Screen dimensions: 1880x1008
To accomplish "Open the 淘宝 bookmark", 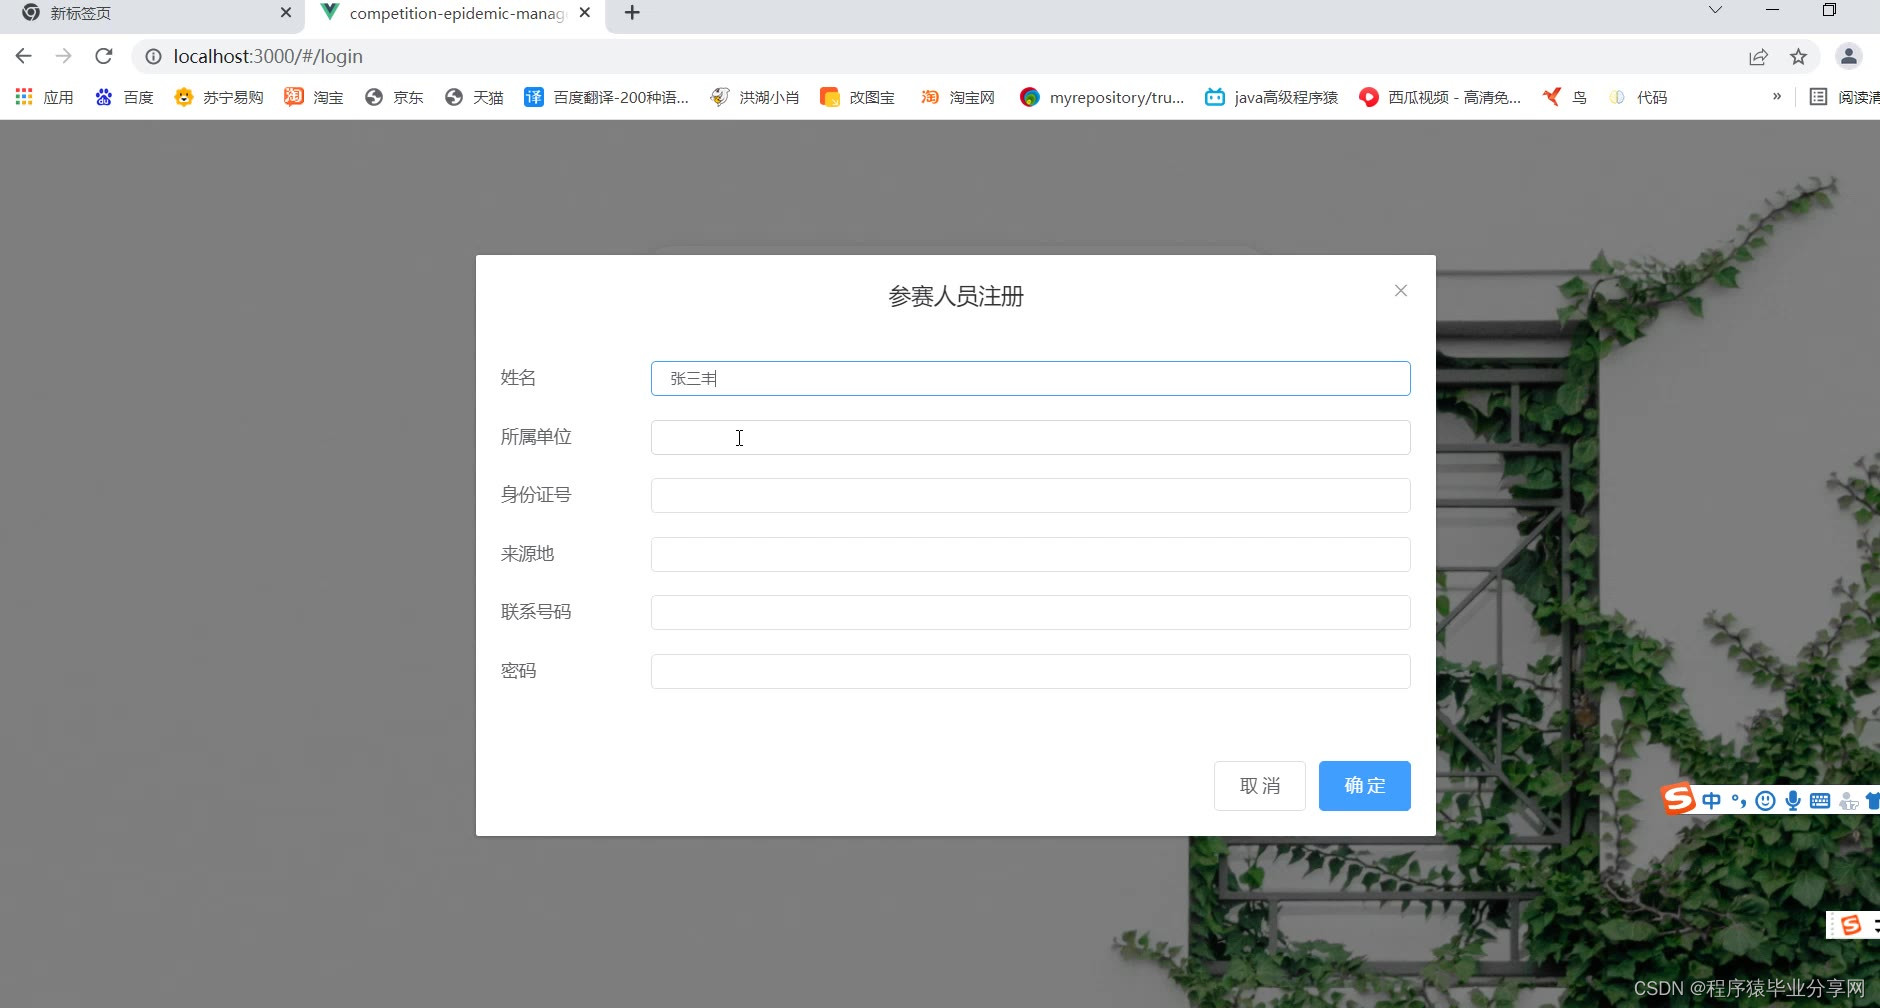I will [x=314, y=97].
